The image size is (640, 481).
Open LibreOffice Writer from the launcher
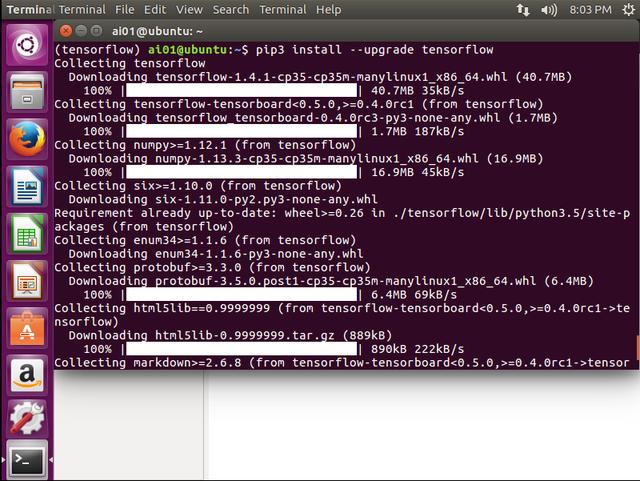[x=27, y=186]
